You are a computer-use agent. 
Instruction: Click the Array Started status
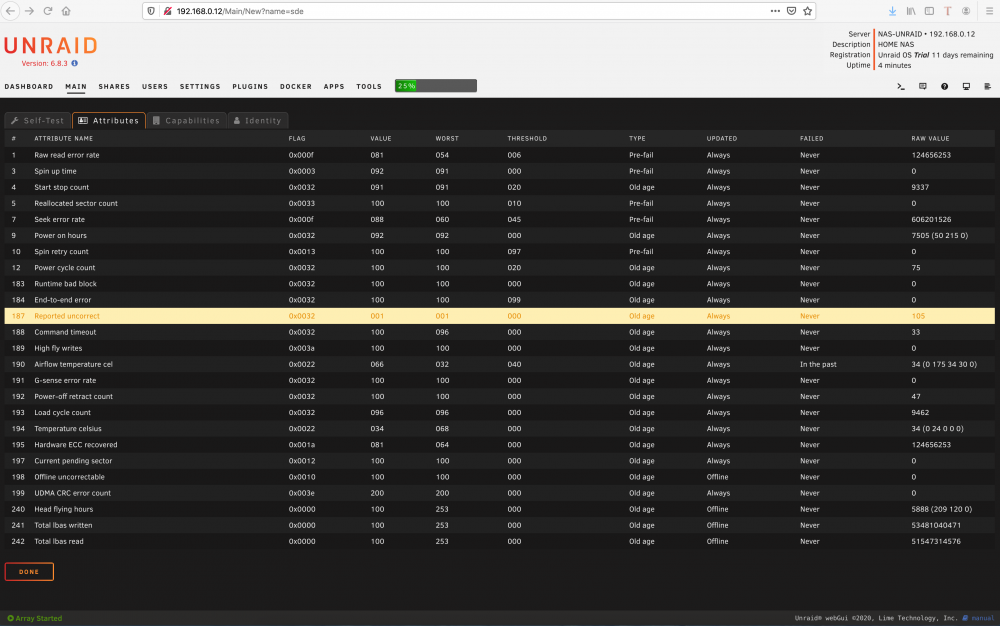34,618
